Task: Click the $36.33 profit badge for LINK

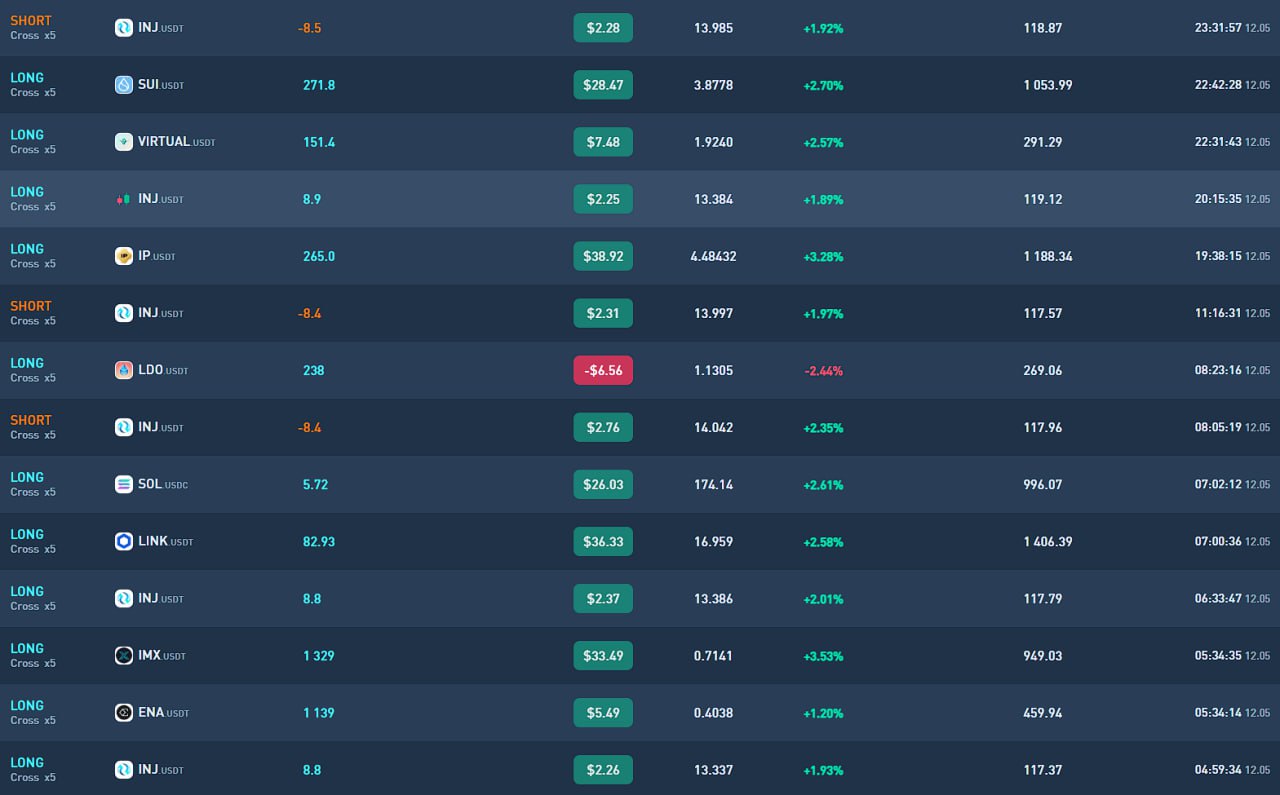Action: 603,541
